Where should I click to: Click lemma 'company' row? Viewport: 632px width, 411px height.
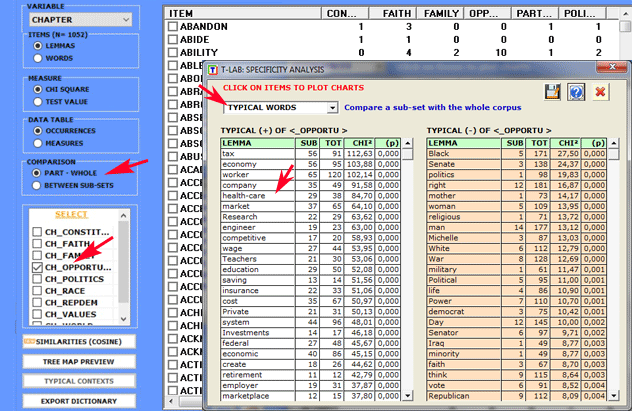pyautogui.click(x=258, y=185)
